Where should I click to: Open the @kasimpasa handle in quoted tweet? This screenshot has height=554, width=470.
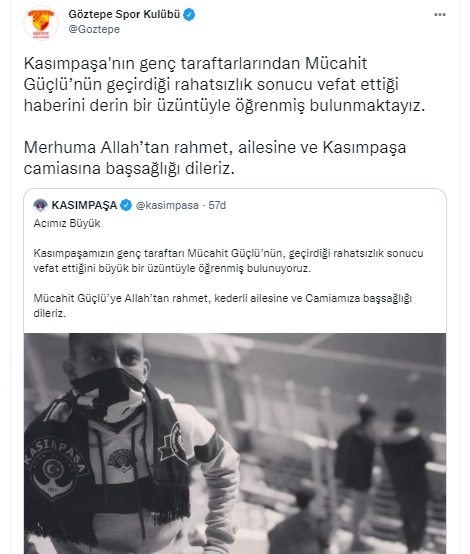pyautogui.click(x=167, y=205)
